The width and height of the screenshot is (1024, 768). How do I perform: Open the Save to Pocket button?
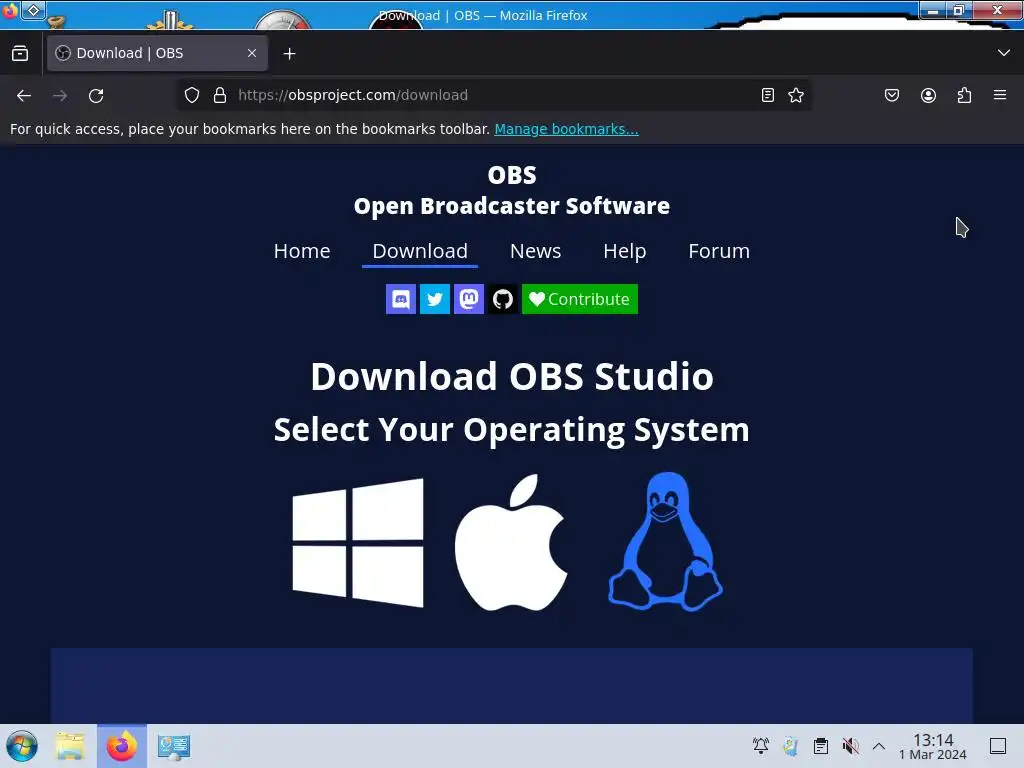pyautogui.click(x=892, y=95)
